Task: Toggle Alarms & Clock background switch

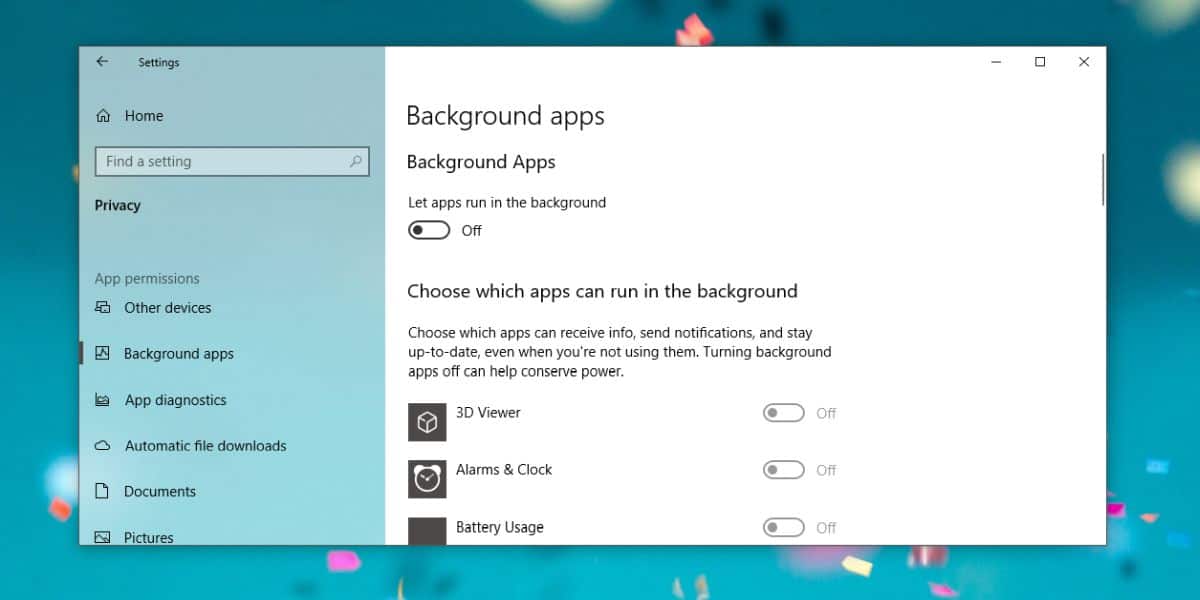Action: [x=784, y=470]
